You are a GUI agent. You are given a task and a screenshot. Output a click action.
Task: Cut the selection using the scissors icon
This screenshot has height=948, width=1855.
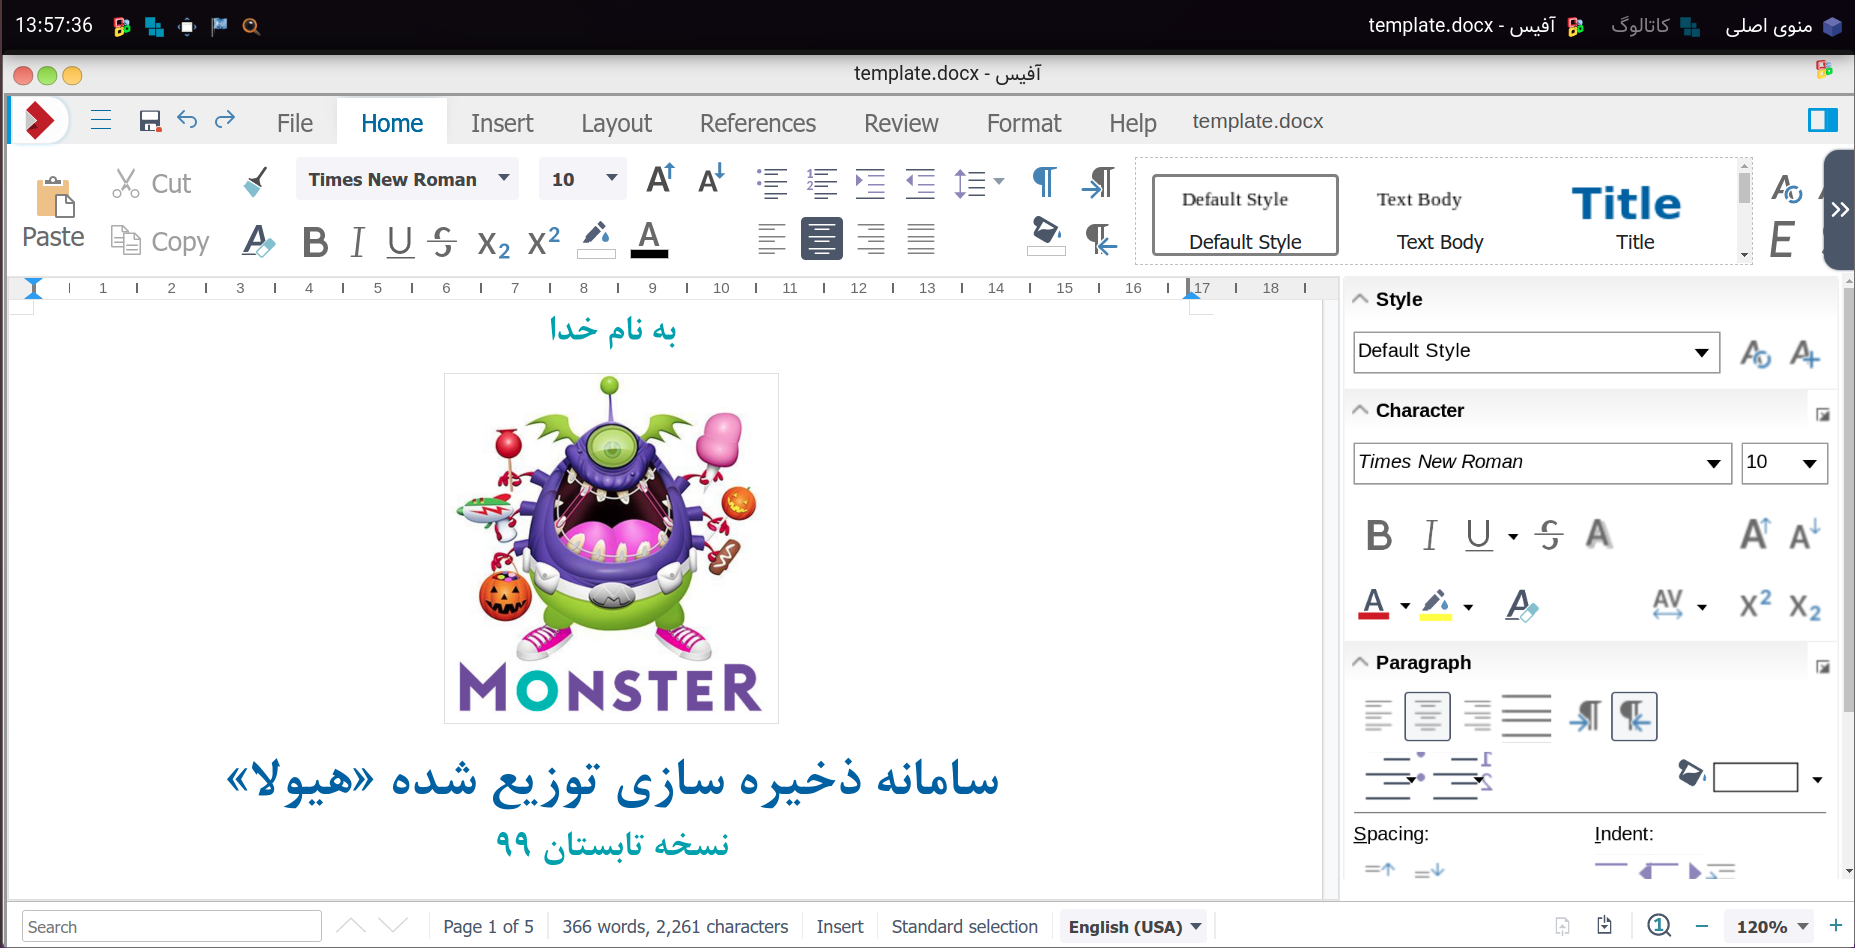point(125,183)
